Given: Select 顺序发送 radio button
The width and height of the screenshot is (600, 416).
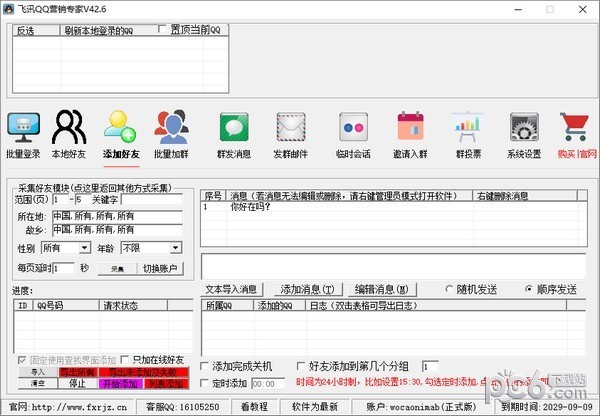Looking at the screenshot, I should pyautogui.click(x=529, y=289).
